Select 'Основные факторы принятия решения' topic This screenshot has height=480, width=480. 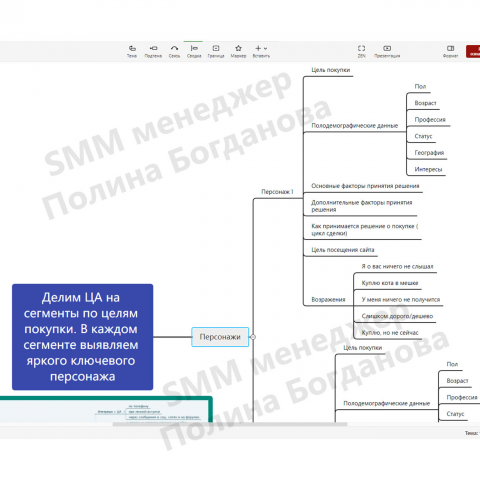(365, 186)
